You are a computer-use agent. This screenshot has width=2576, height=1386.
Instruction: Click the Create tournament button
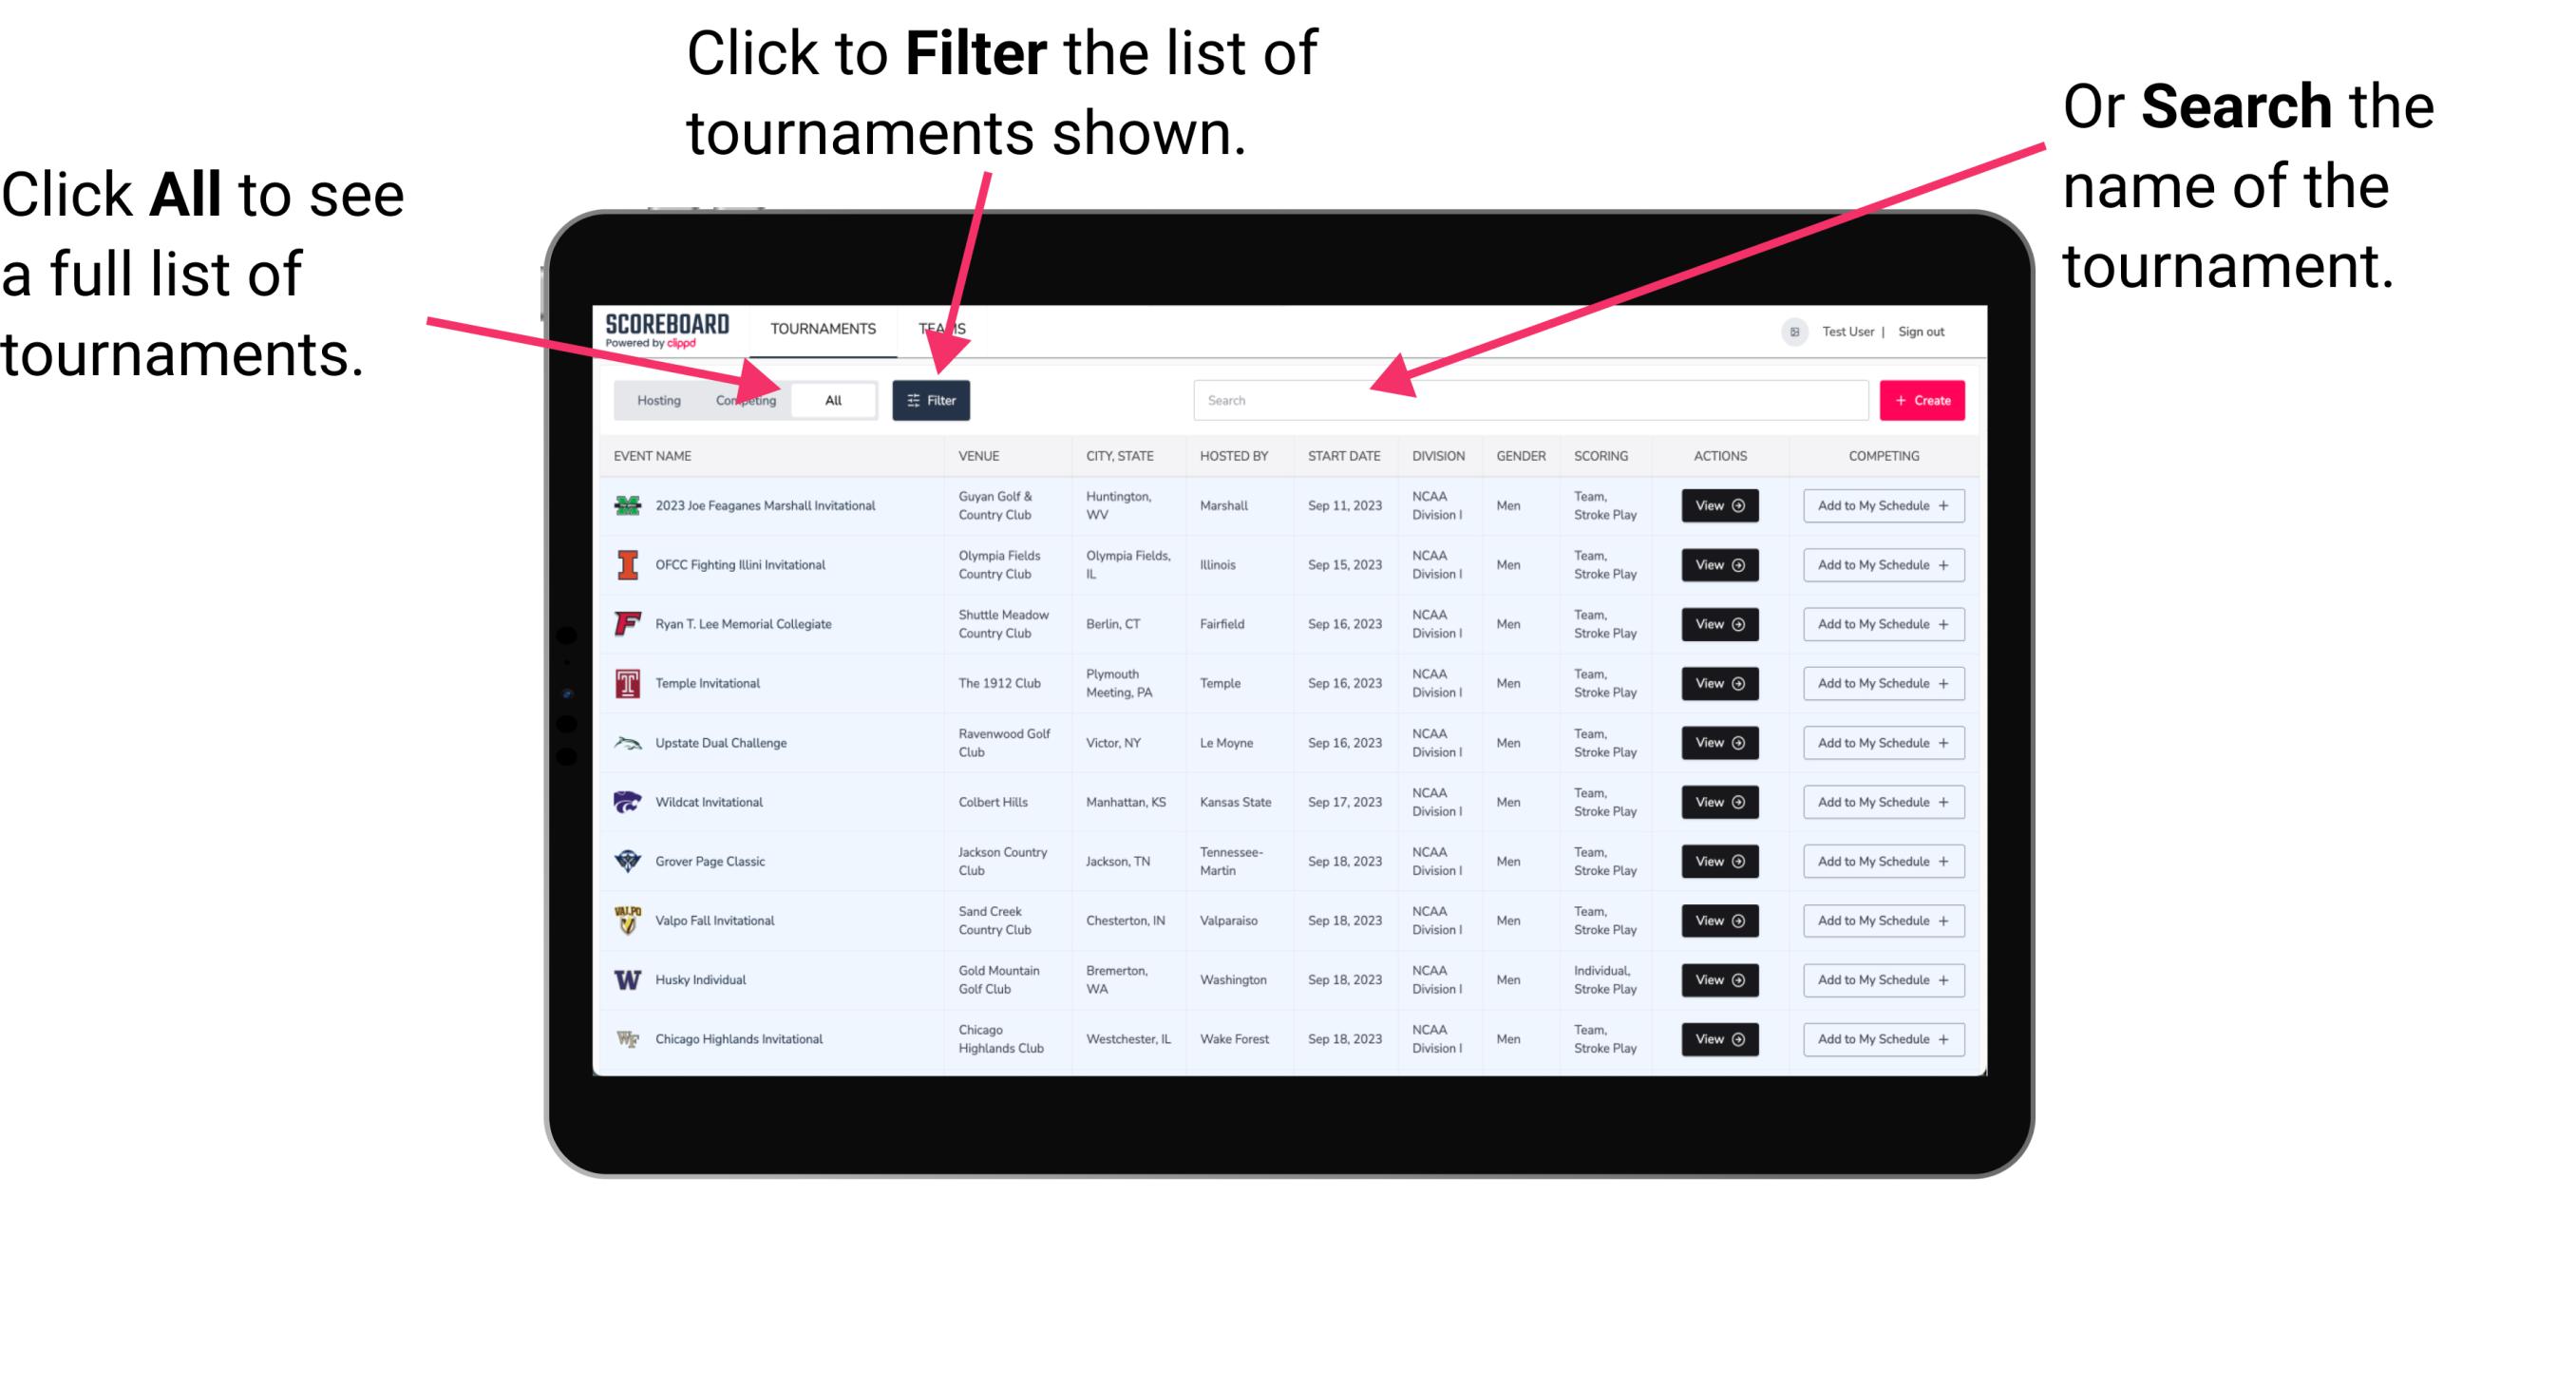(1921, 399)
